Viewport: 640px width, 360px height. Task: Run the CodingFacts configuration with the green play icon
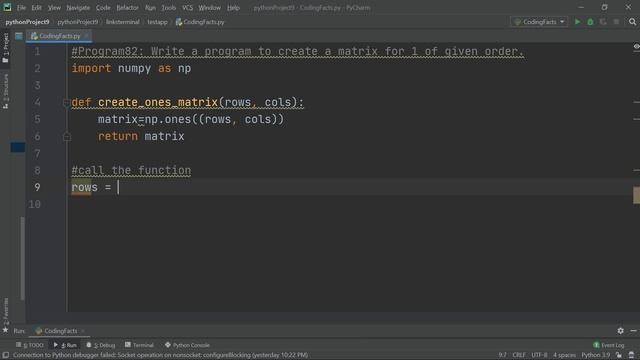click(x=577, y=22)
